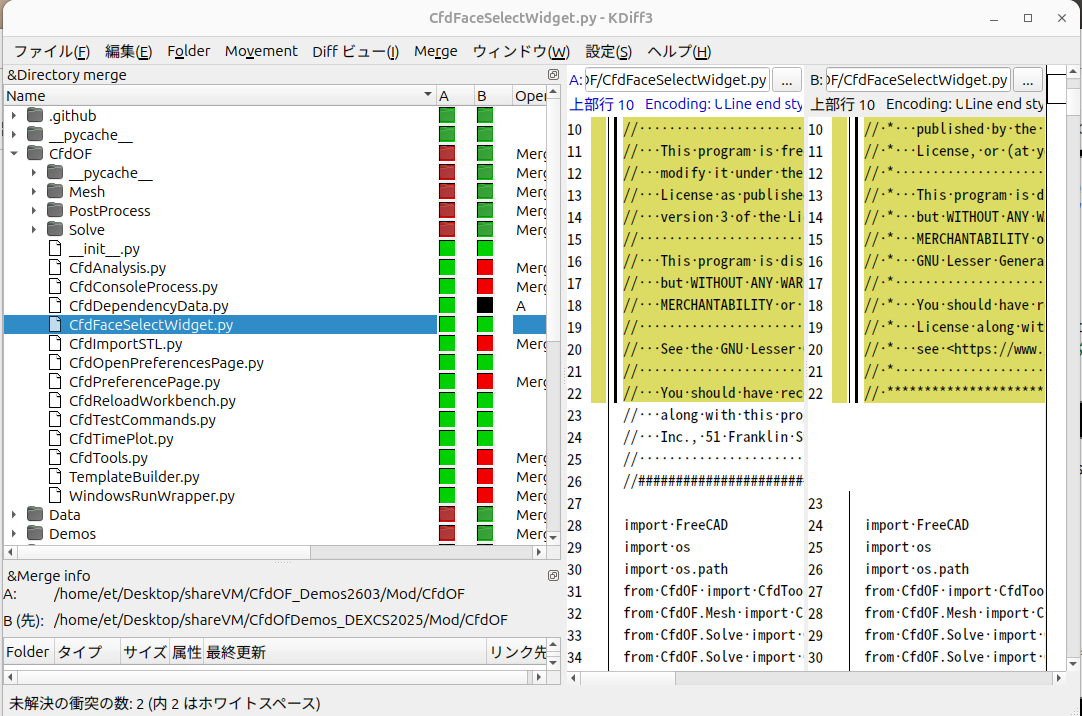The height and width of the screenshot is (716, 1082).
Task: Expand the Demos folder
Action: [x=14, y=534]
